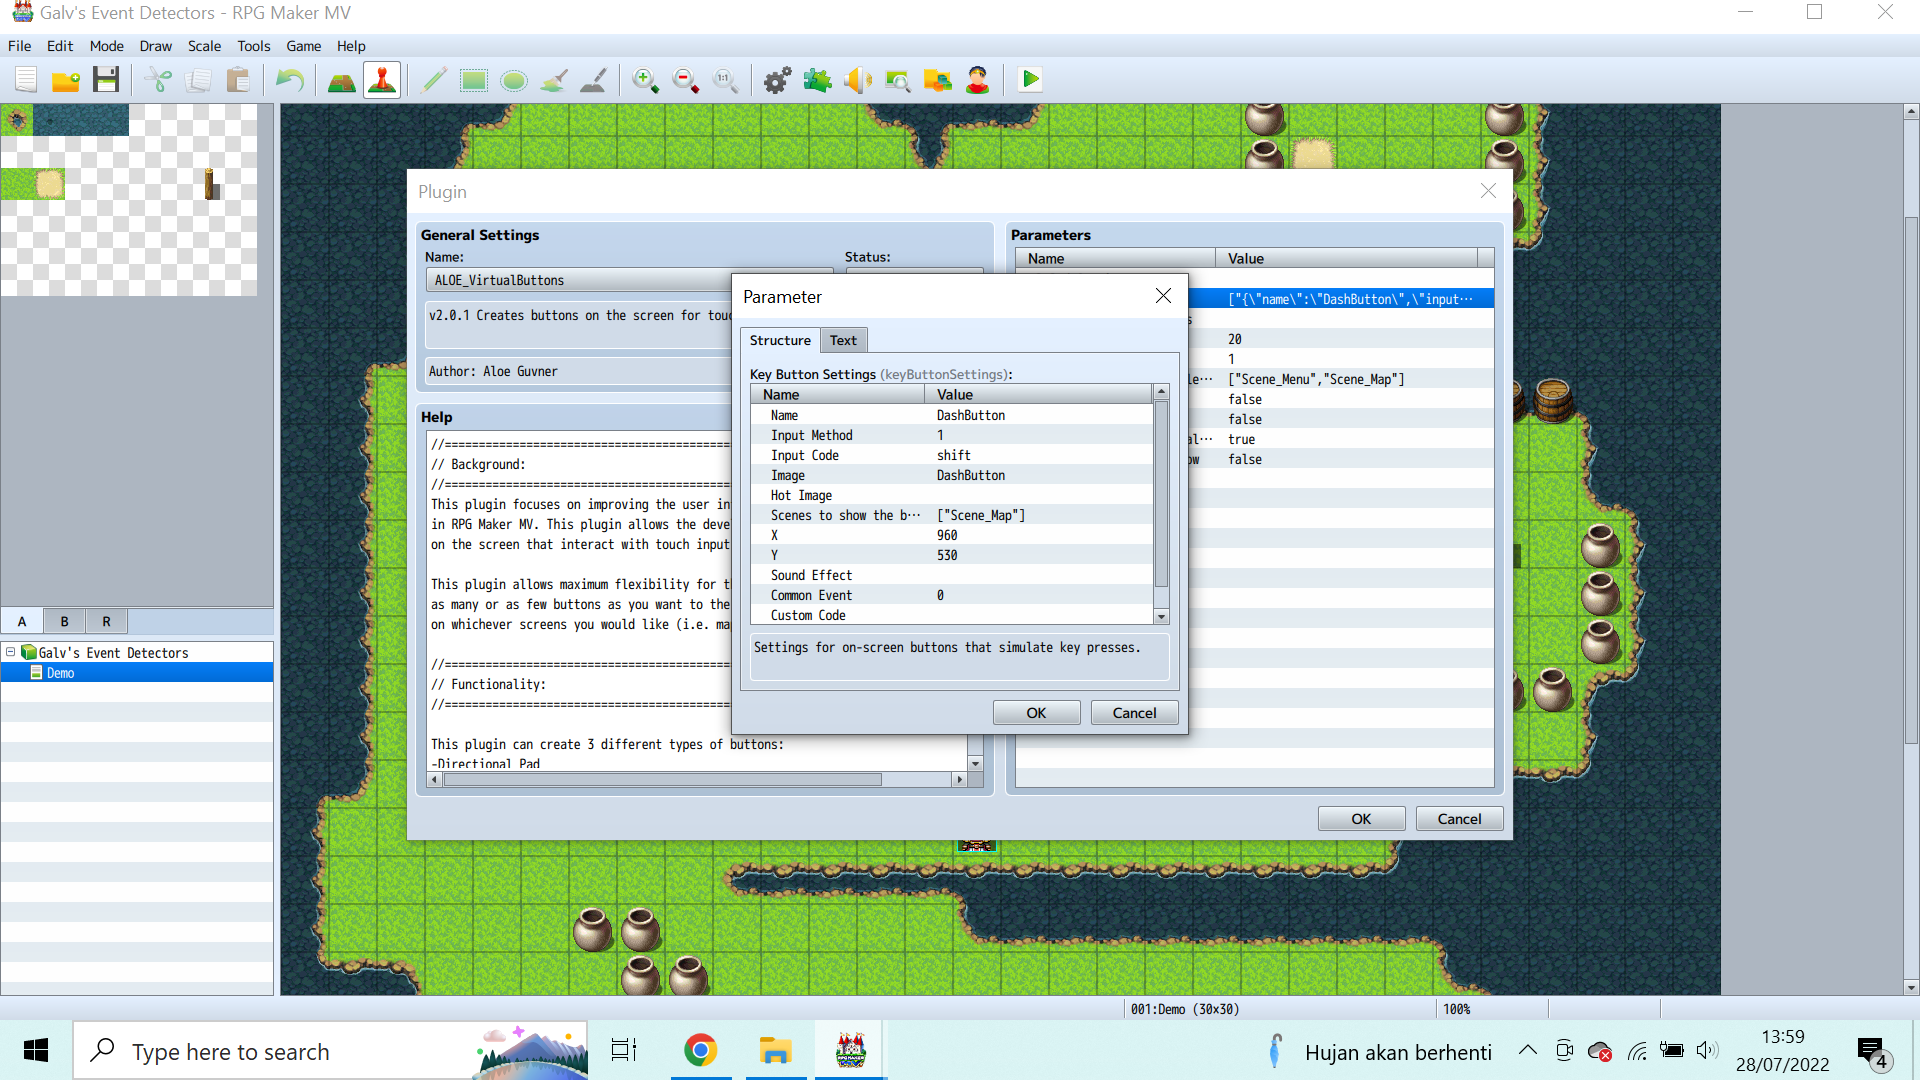Click Cancel in the Plugin dialog
This screenshot has height=1080, width=1920.
[1459, 819]
